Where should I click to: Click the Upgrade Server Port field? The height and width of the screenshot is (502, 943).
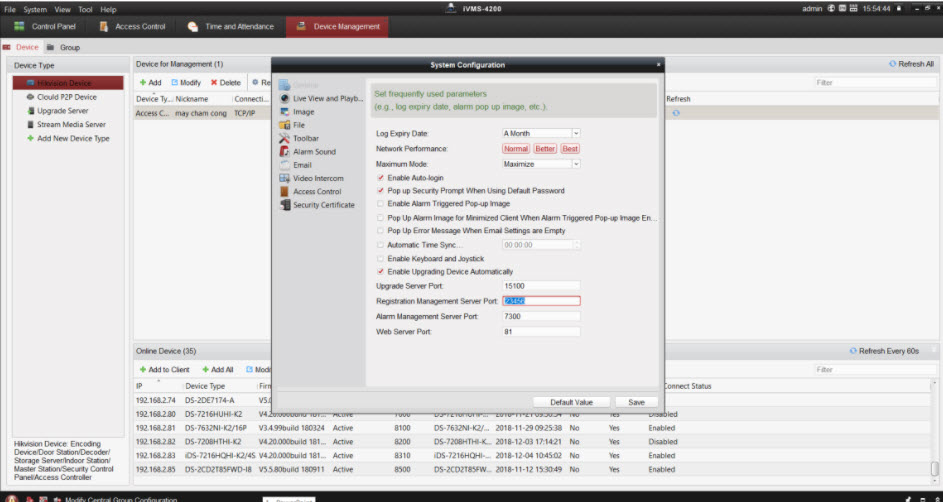coord(540,286)
